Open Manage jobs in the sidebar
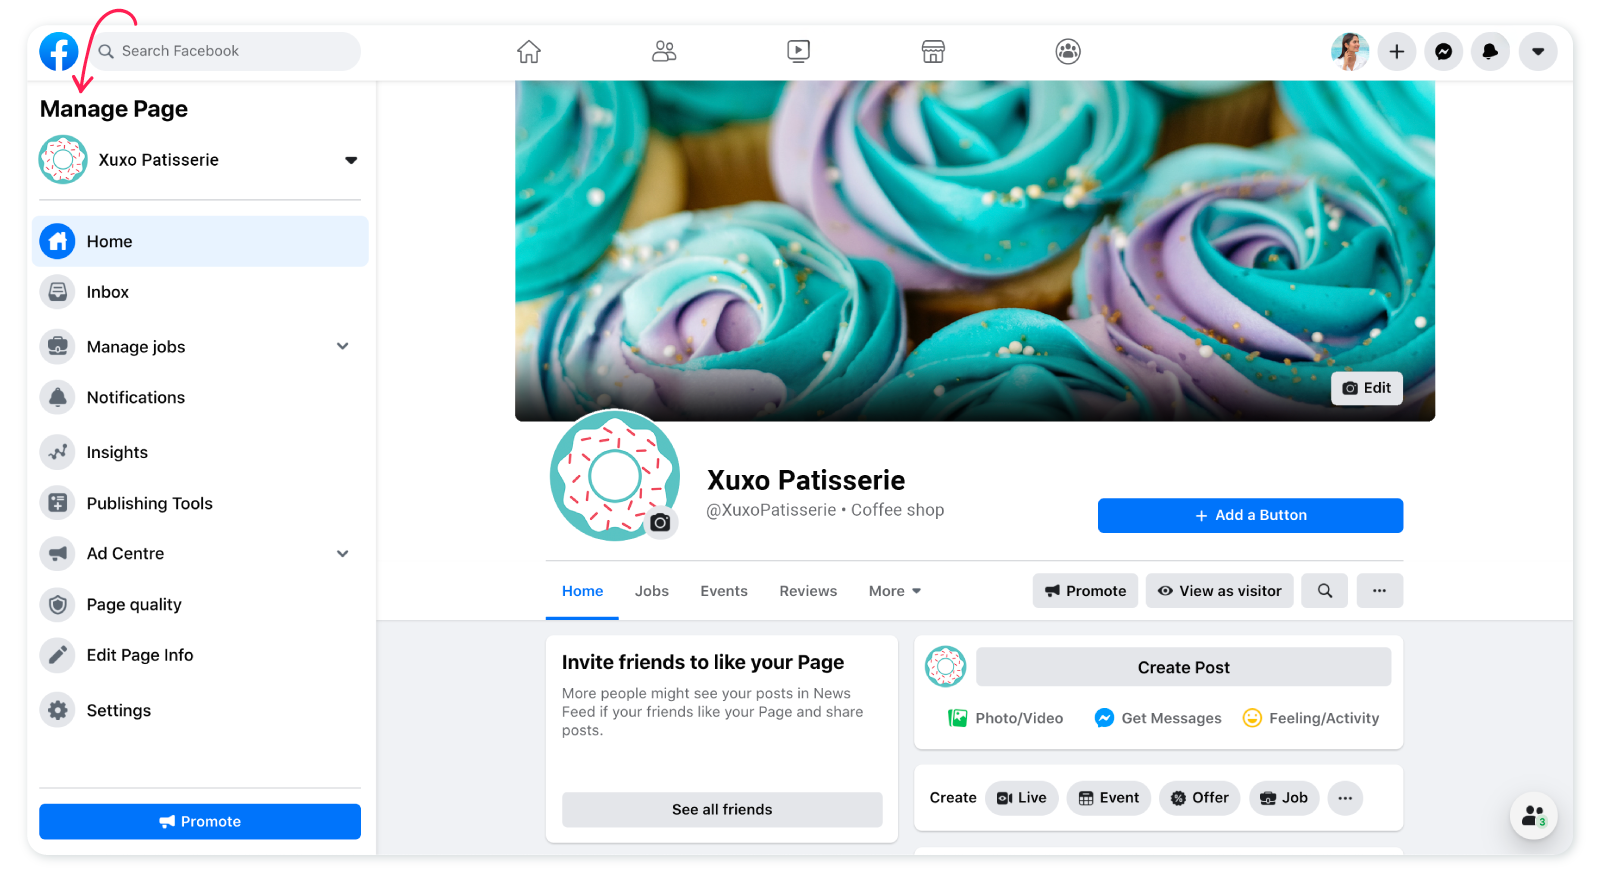 tap(136, 347)
